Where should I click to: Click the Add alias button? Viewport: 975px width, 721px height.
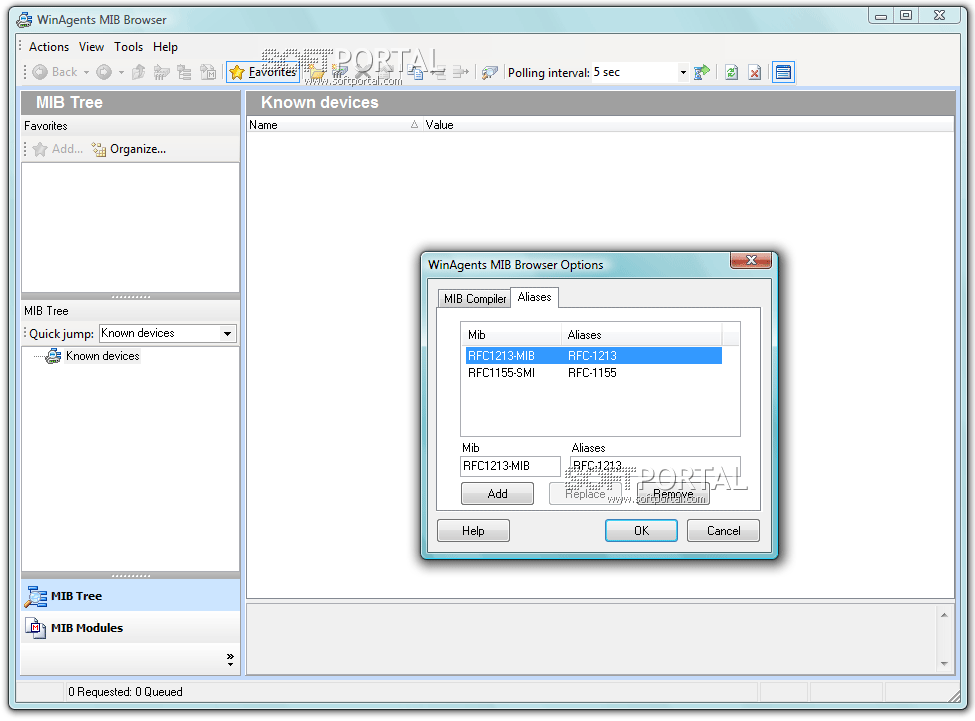[497, 494]
